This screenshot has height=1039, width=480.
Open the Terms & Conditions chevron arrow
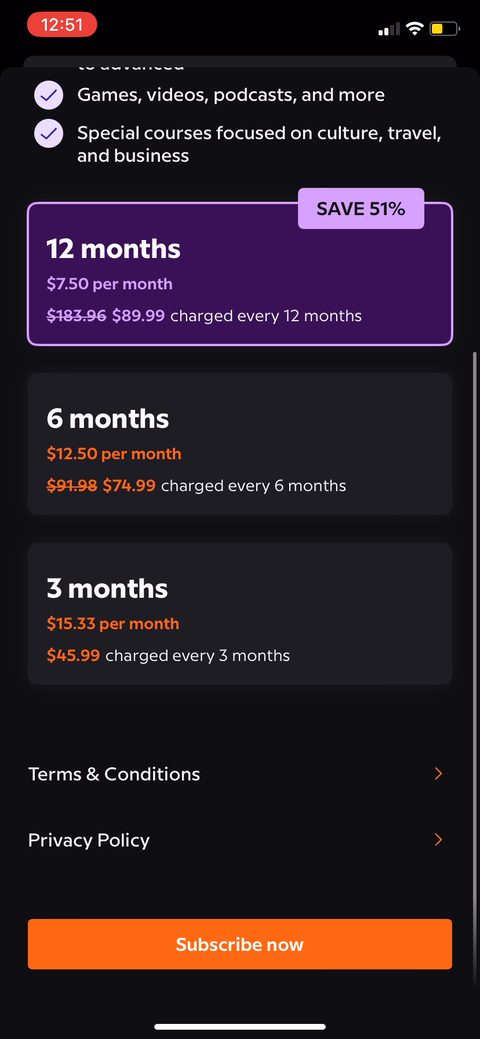[438, 773]
